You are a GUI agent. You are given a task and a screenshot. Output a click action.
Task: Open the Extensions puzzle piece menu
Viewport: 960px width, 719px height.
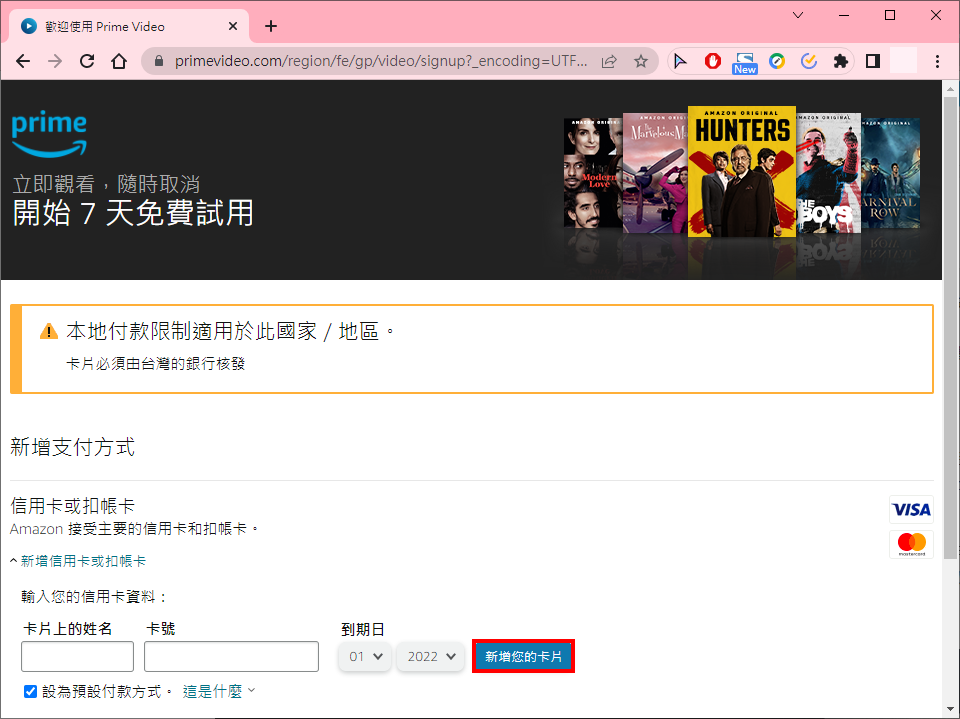(841, 61)
